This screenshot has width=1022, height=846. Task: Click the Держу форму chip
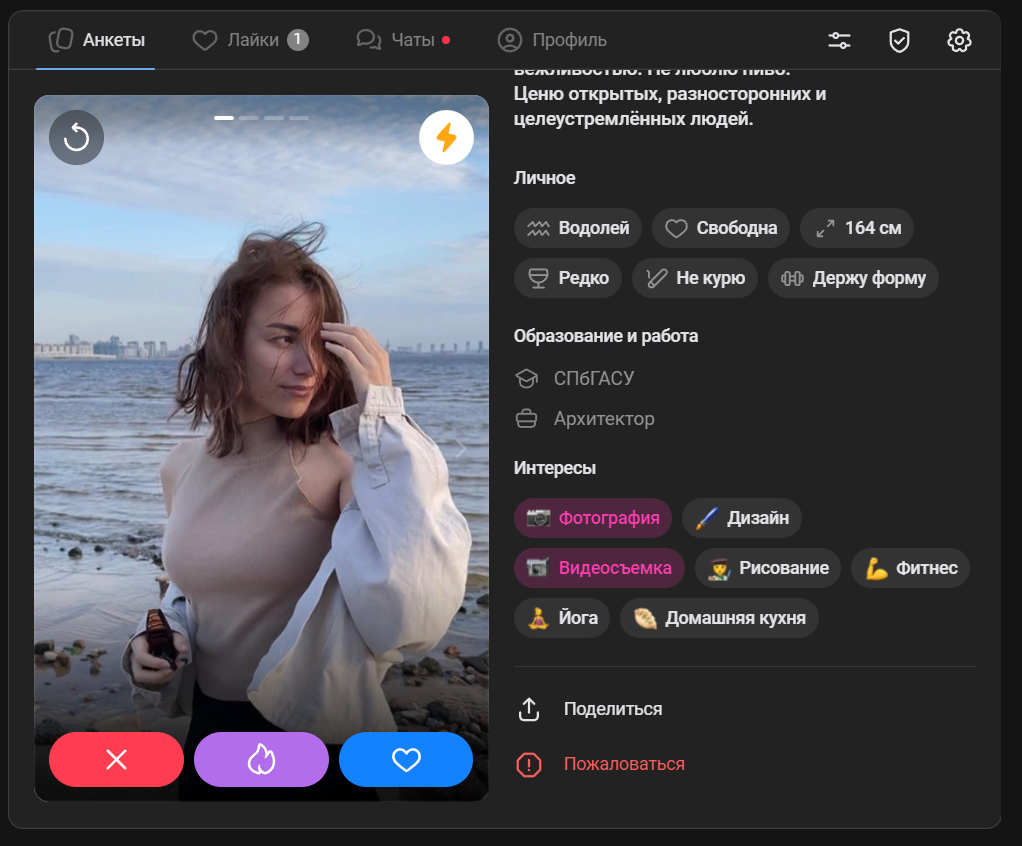tap(853, 278)
